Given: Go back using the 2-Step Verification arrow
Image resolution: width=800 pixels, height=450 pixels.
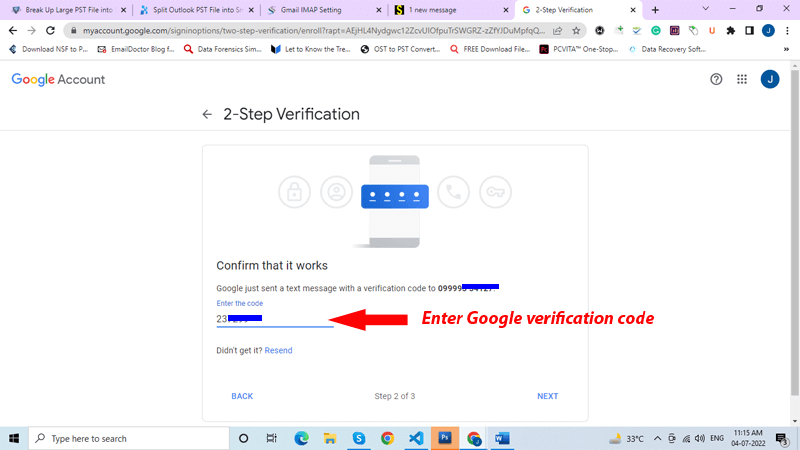Looking at the screenshot, I should [207, 115].
